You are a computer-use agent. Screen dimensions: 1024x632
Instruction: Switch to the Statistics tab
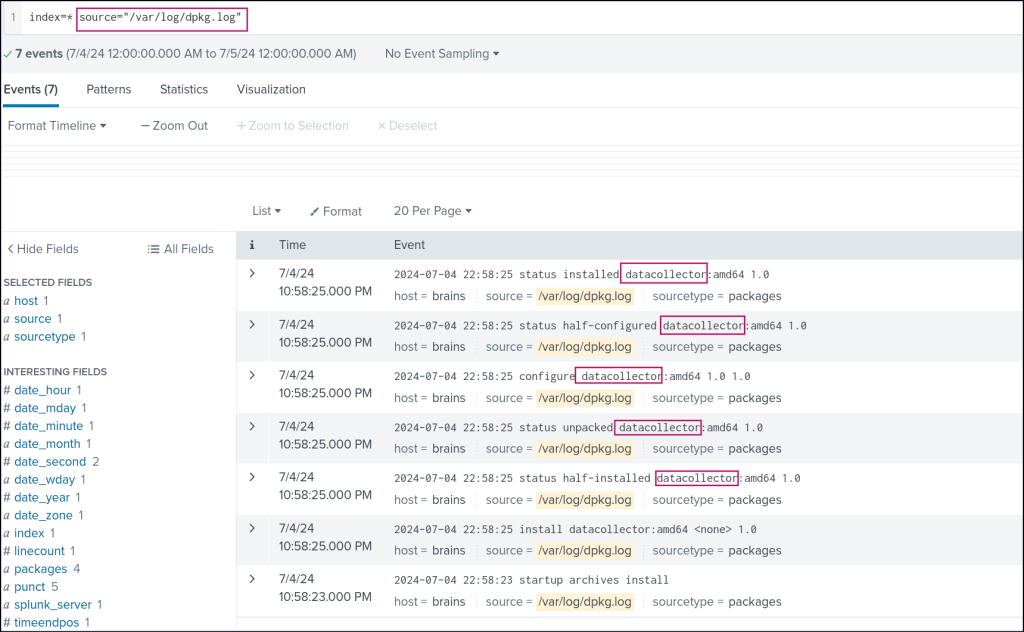184,89
